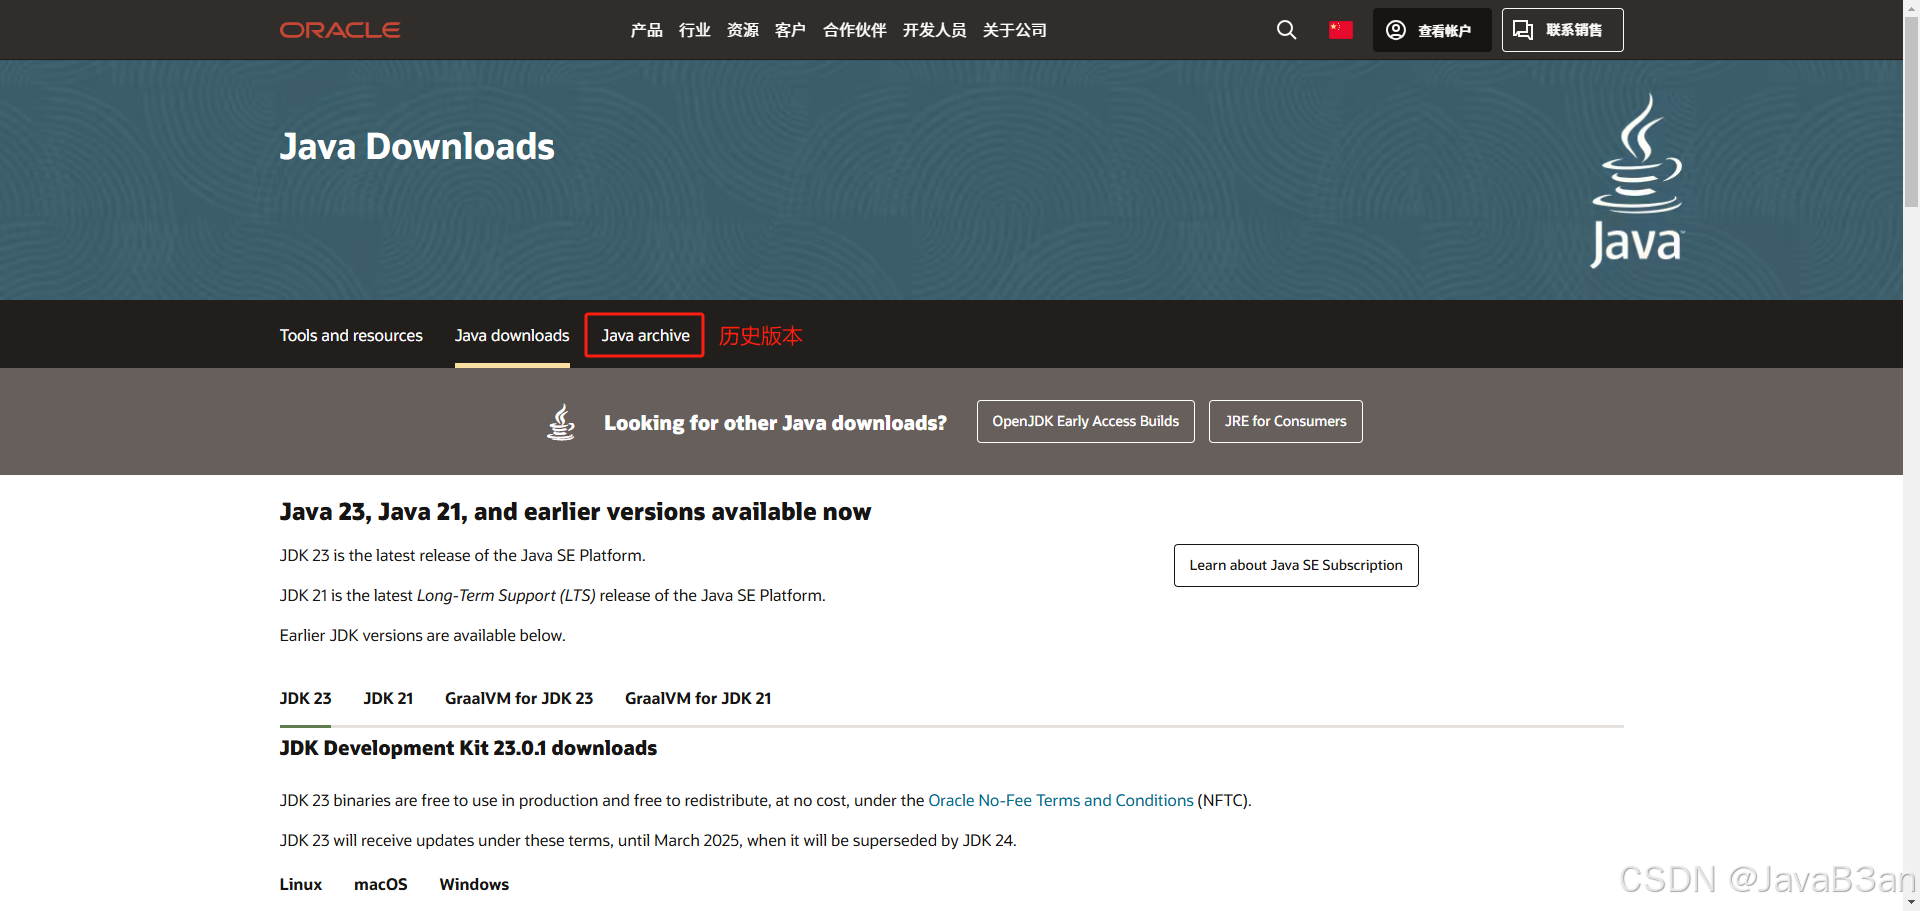1920x911 pixels.
Task: Click the 查看帐户 account button
Action: coord(1432,30)
